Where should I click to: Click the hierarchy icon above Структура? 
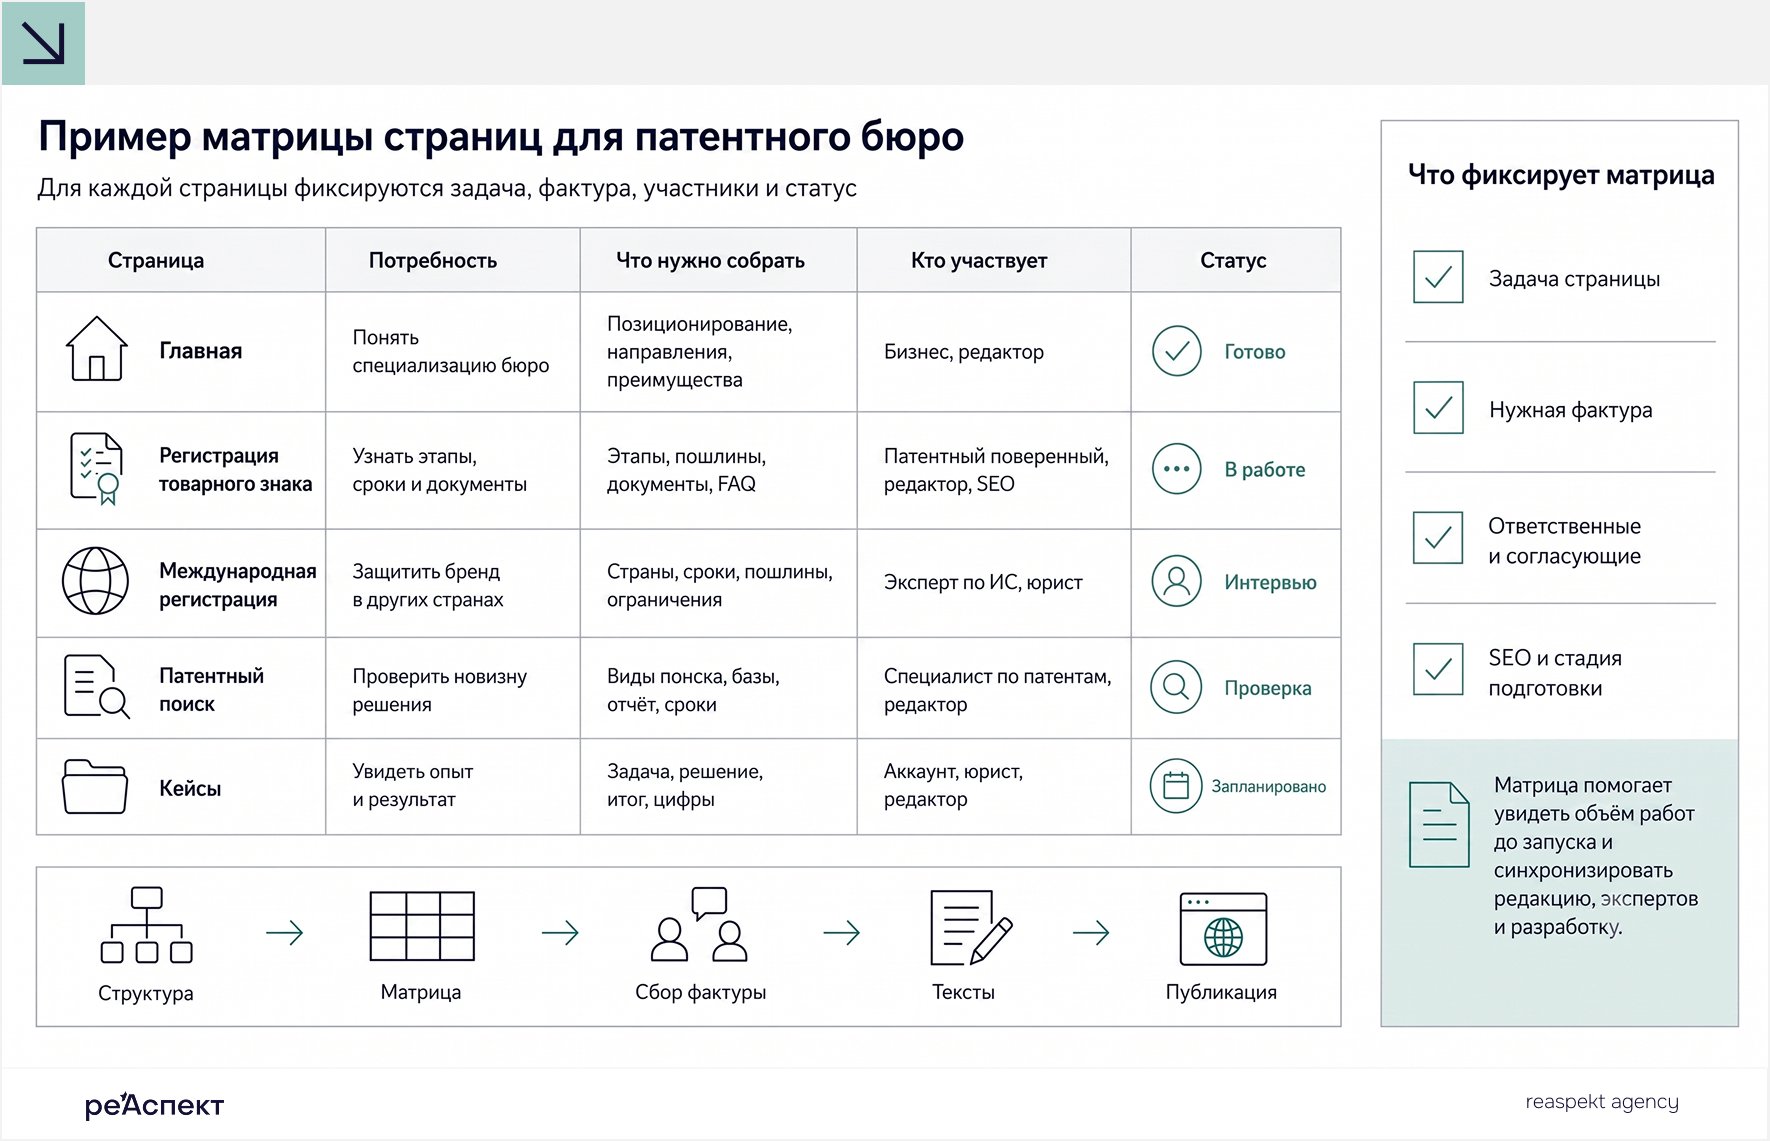pyautogui.click(x=147, y=925)
